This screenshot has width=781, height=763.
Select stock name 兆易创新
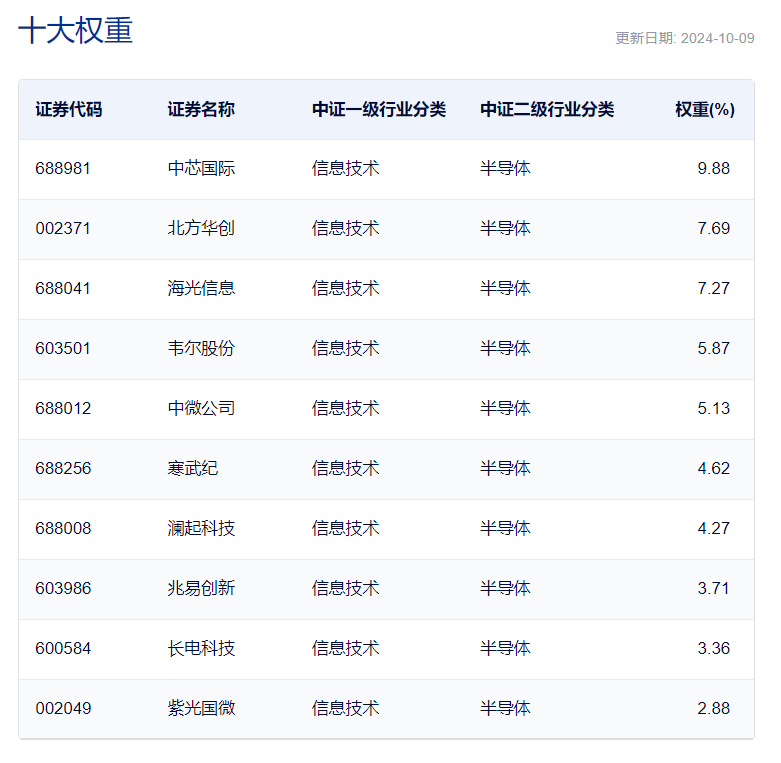click(201, 588)
